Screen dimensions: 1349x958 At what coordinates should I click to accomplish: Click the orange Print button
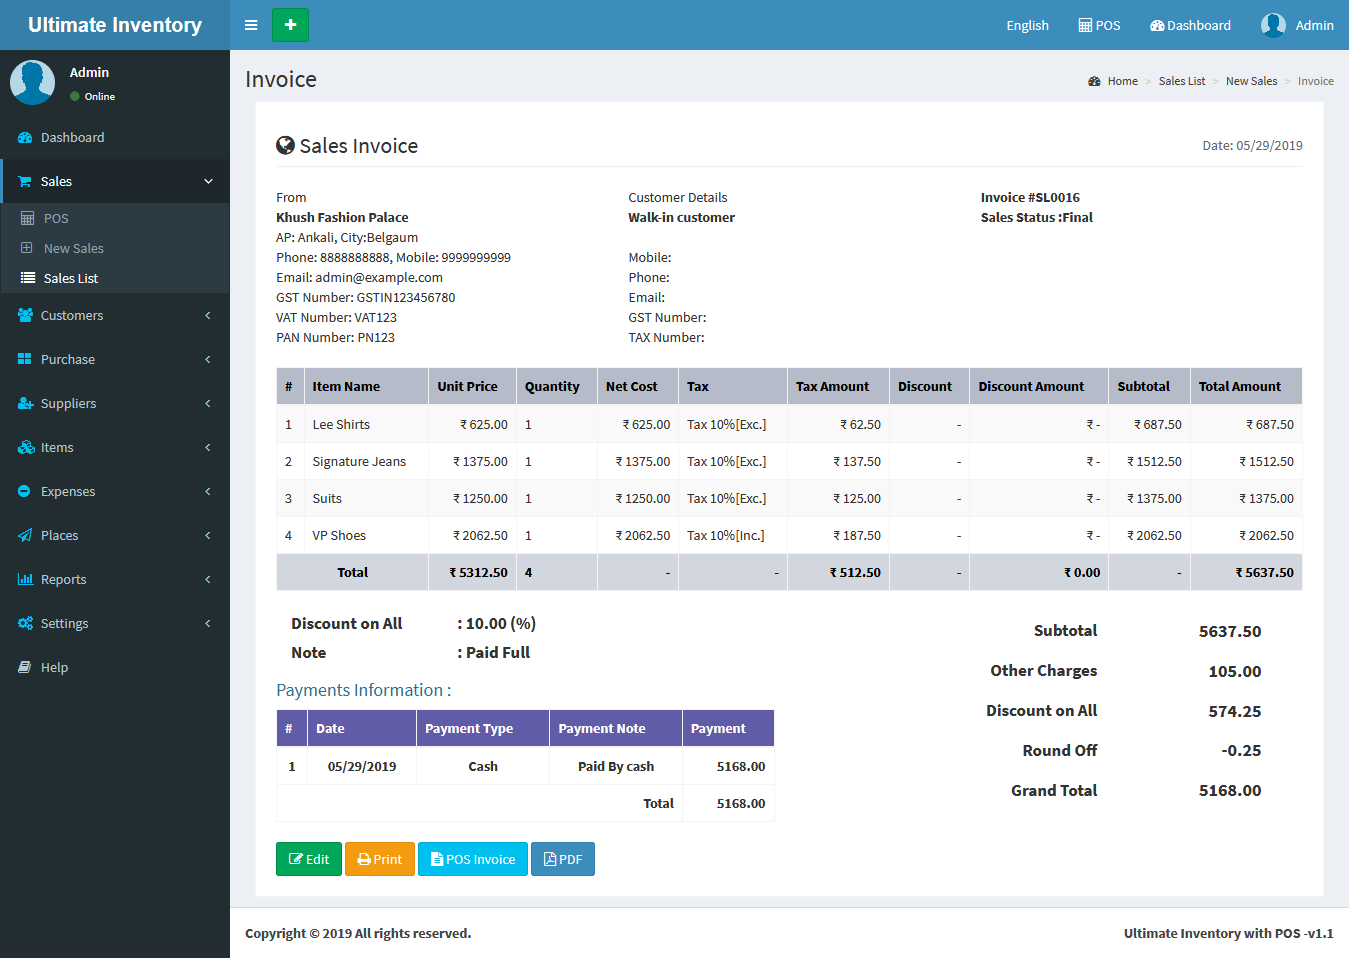tap(380, 859)
